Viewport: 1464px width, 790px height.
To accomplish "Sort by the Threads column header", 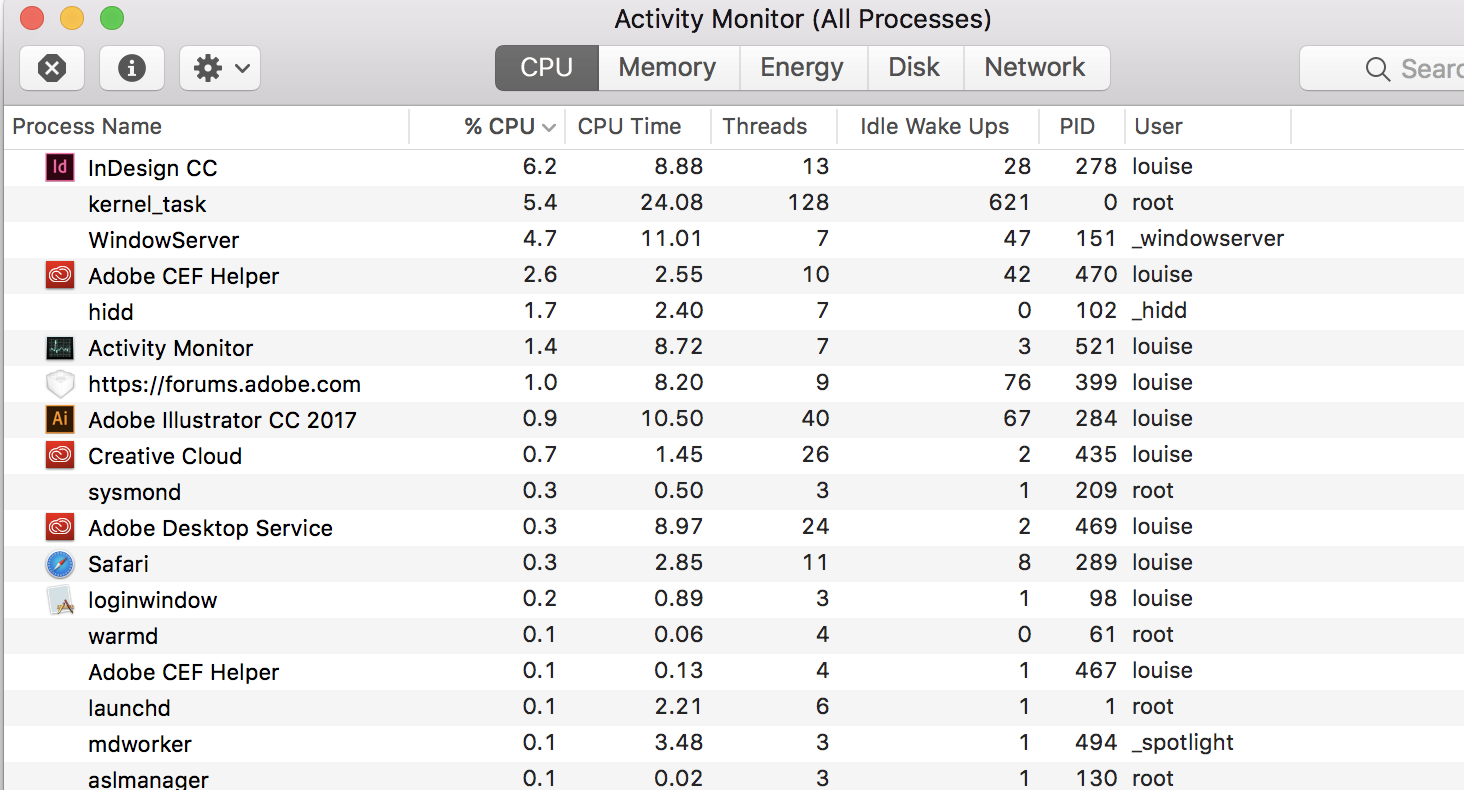I will [765, 127].
